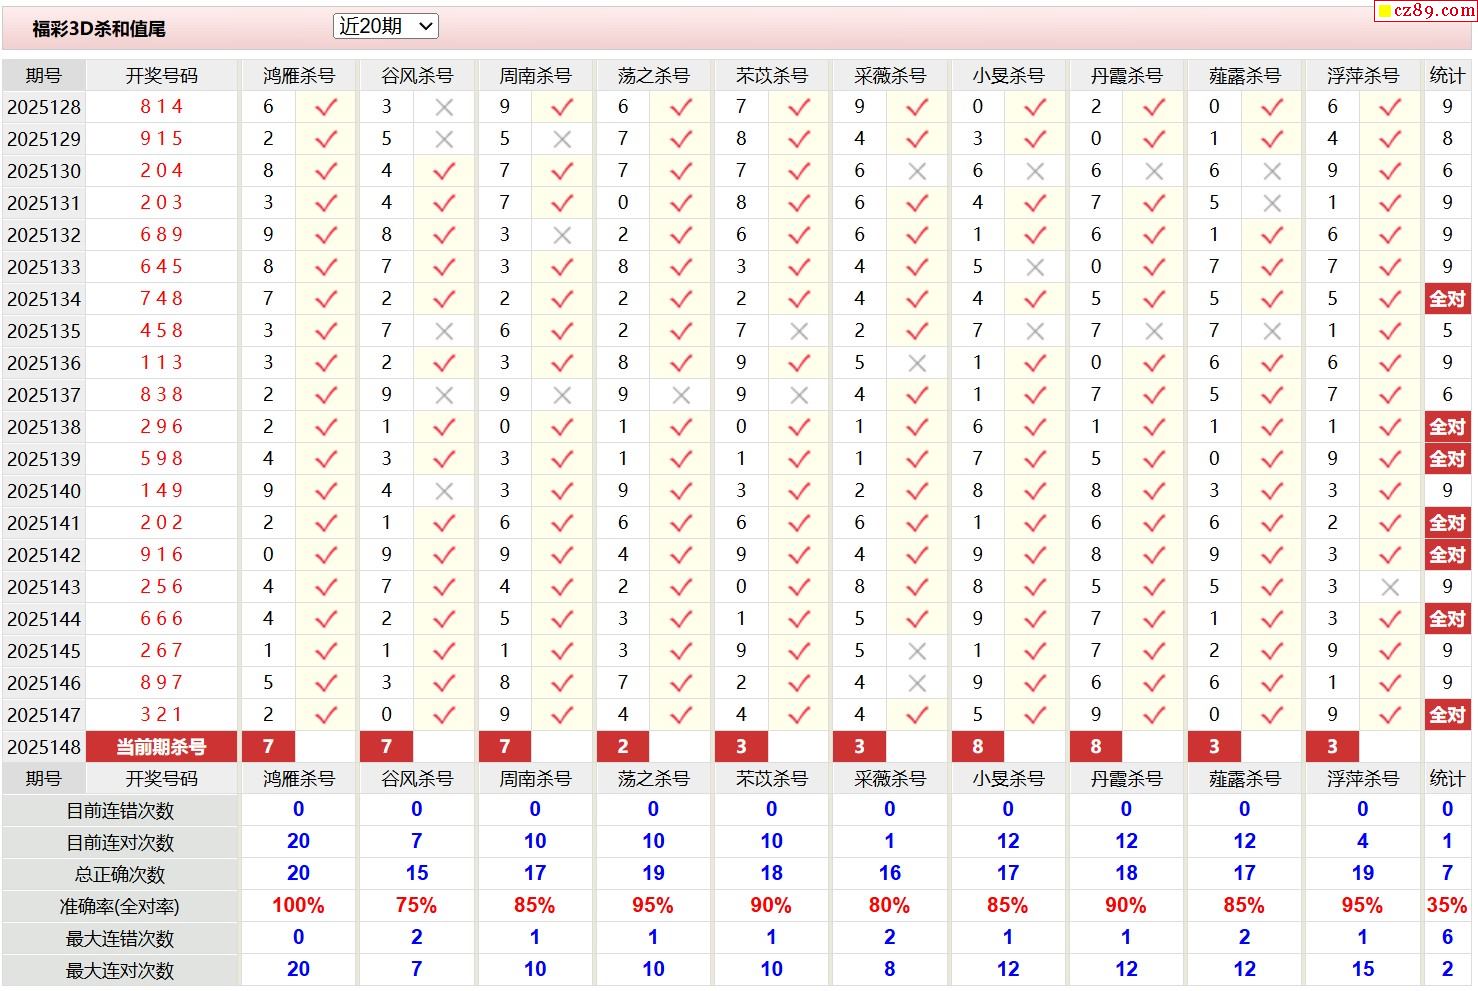Click the red checkmark for 鸿雁杀号 in row 2025128

(326, 107)
